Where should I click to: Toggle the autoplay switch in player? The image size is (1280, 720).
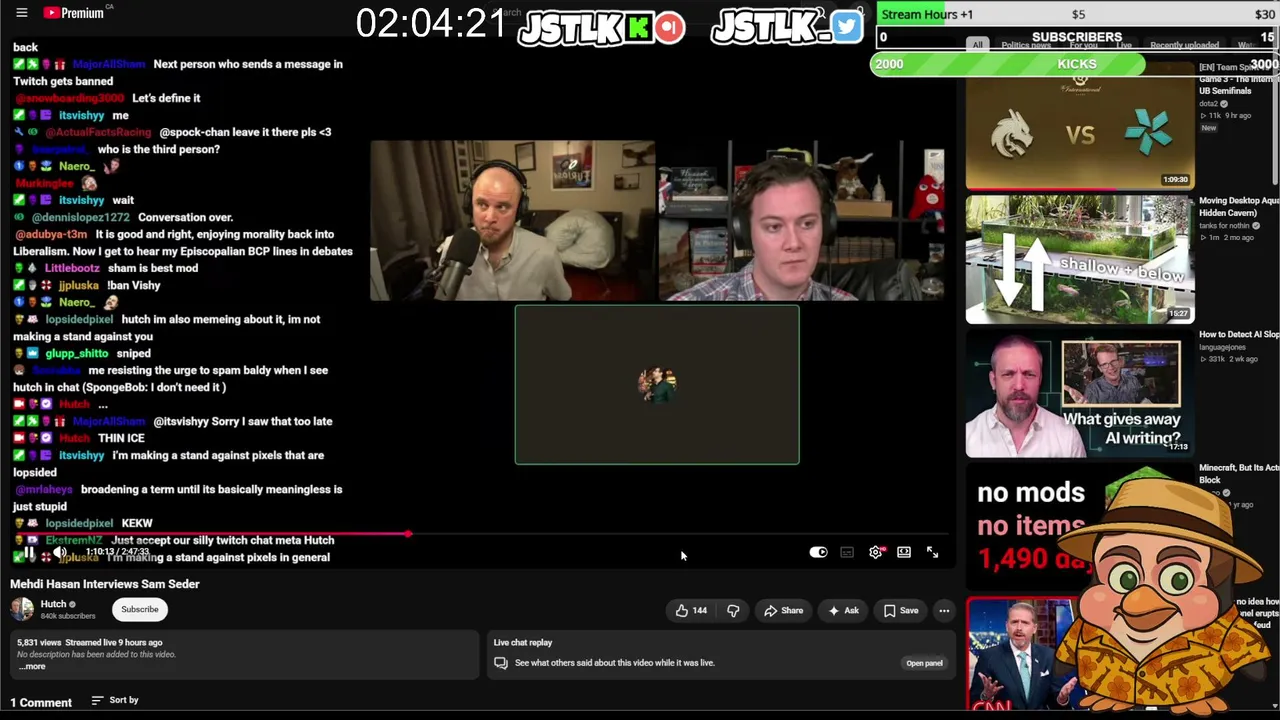point(818,552)
